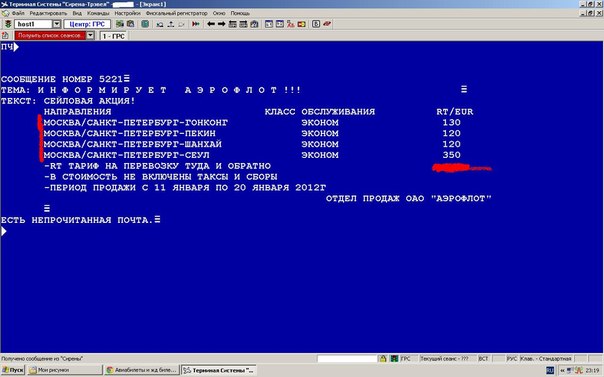The height and width of the screenshot is (377, 604).
Task: Click the RU language indicator in tray
Action: tap(550, 370)
